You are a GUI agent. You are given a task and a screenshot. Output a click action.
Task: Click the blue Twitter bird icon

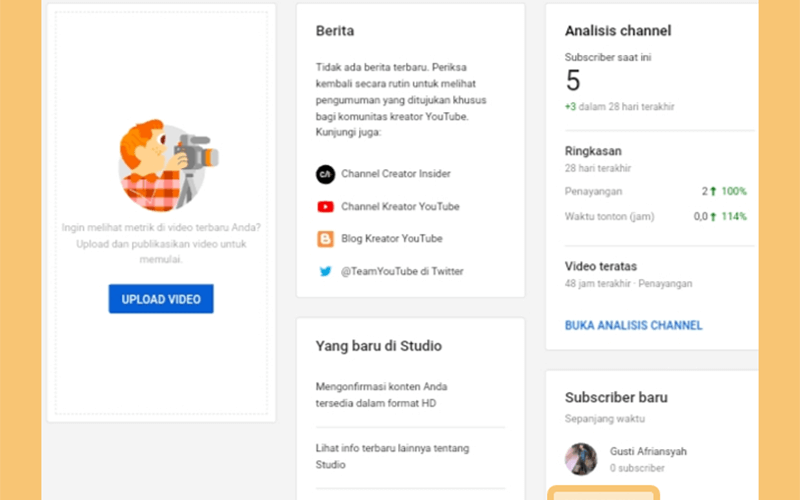[326, 271]
